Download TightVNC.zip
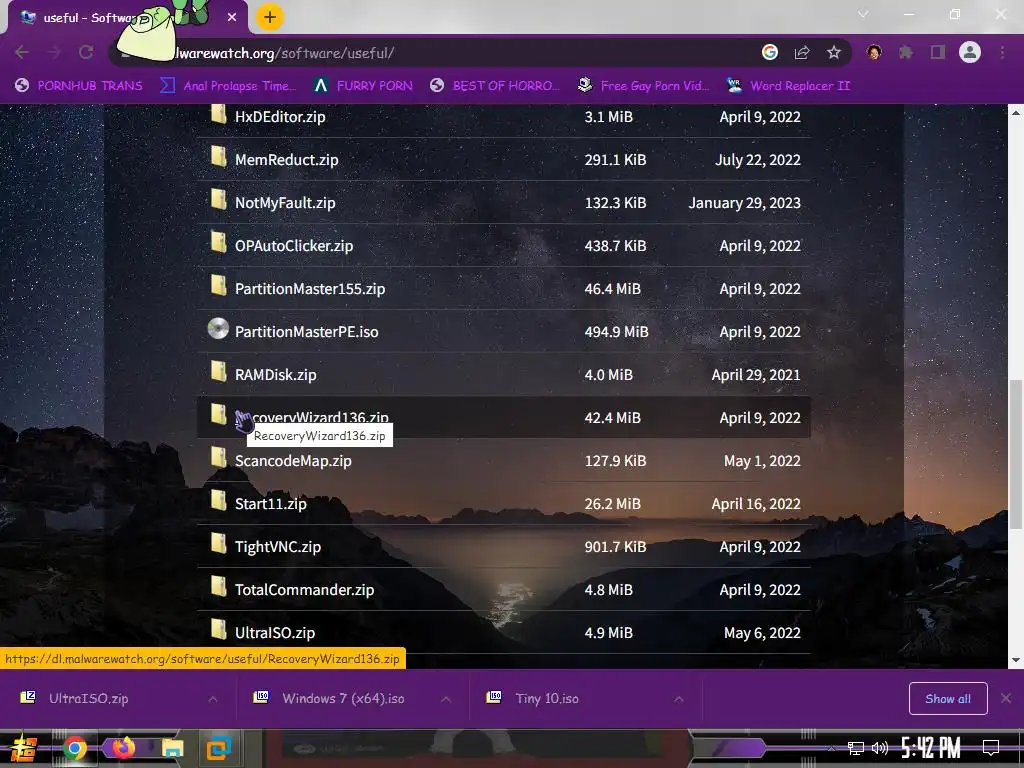 (278, 547)
